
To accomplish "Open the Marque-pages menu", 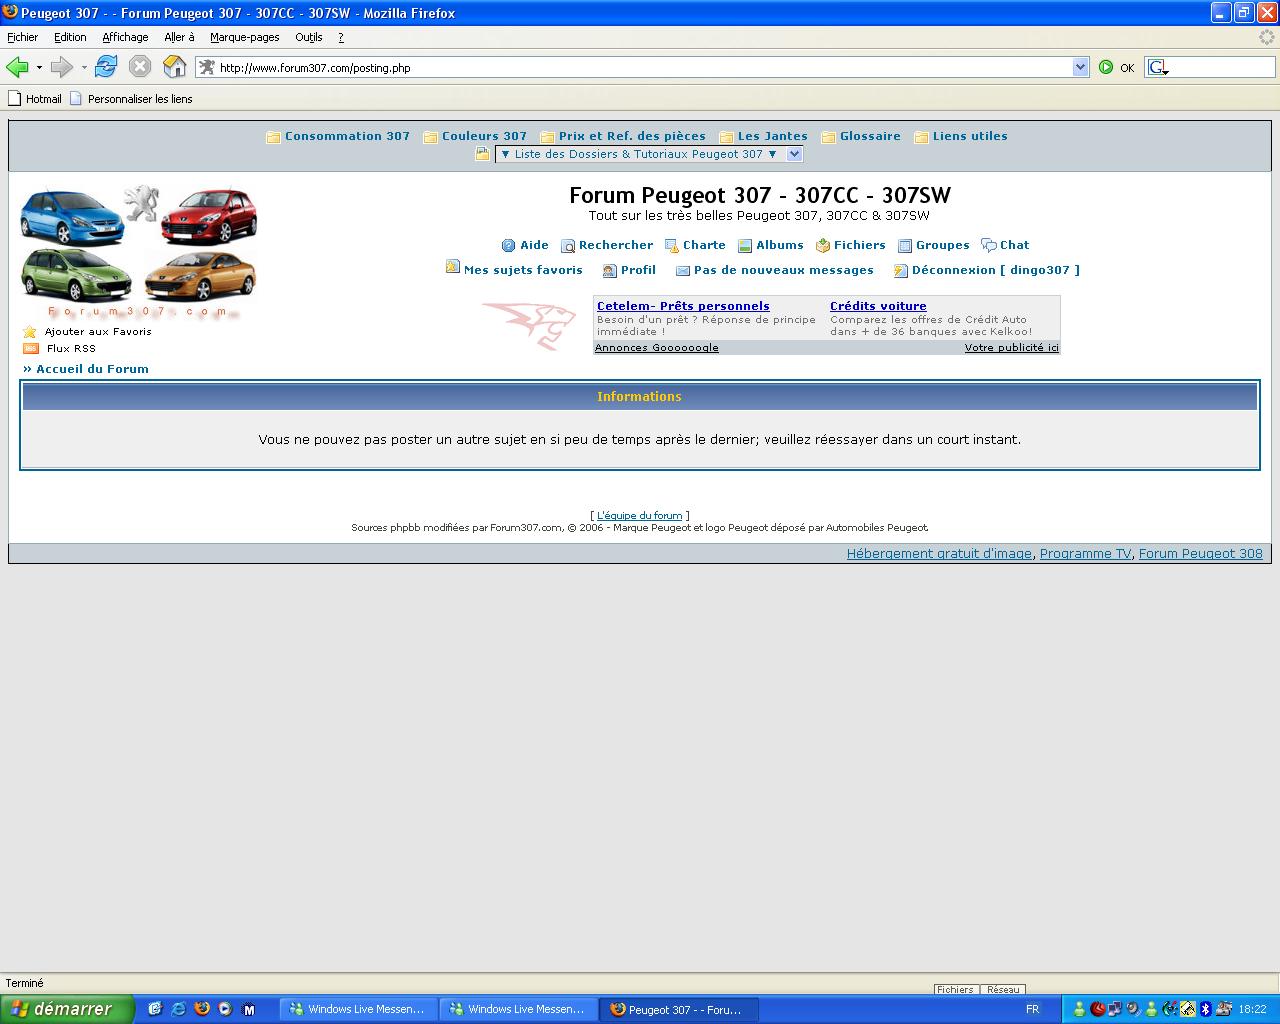I will 244,37.
